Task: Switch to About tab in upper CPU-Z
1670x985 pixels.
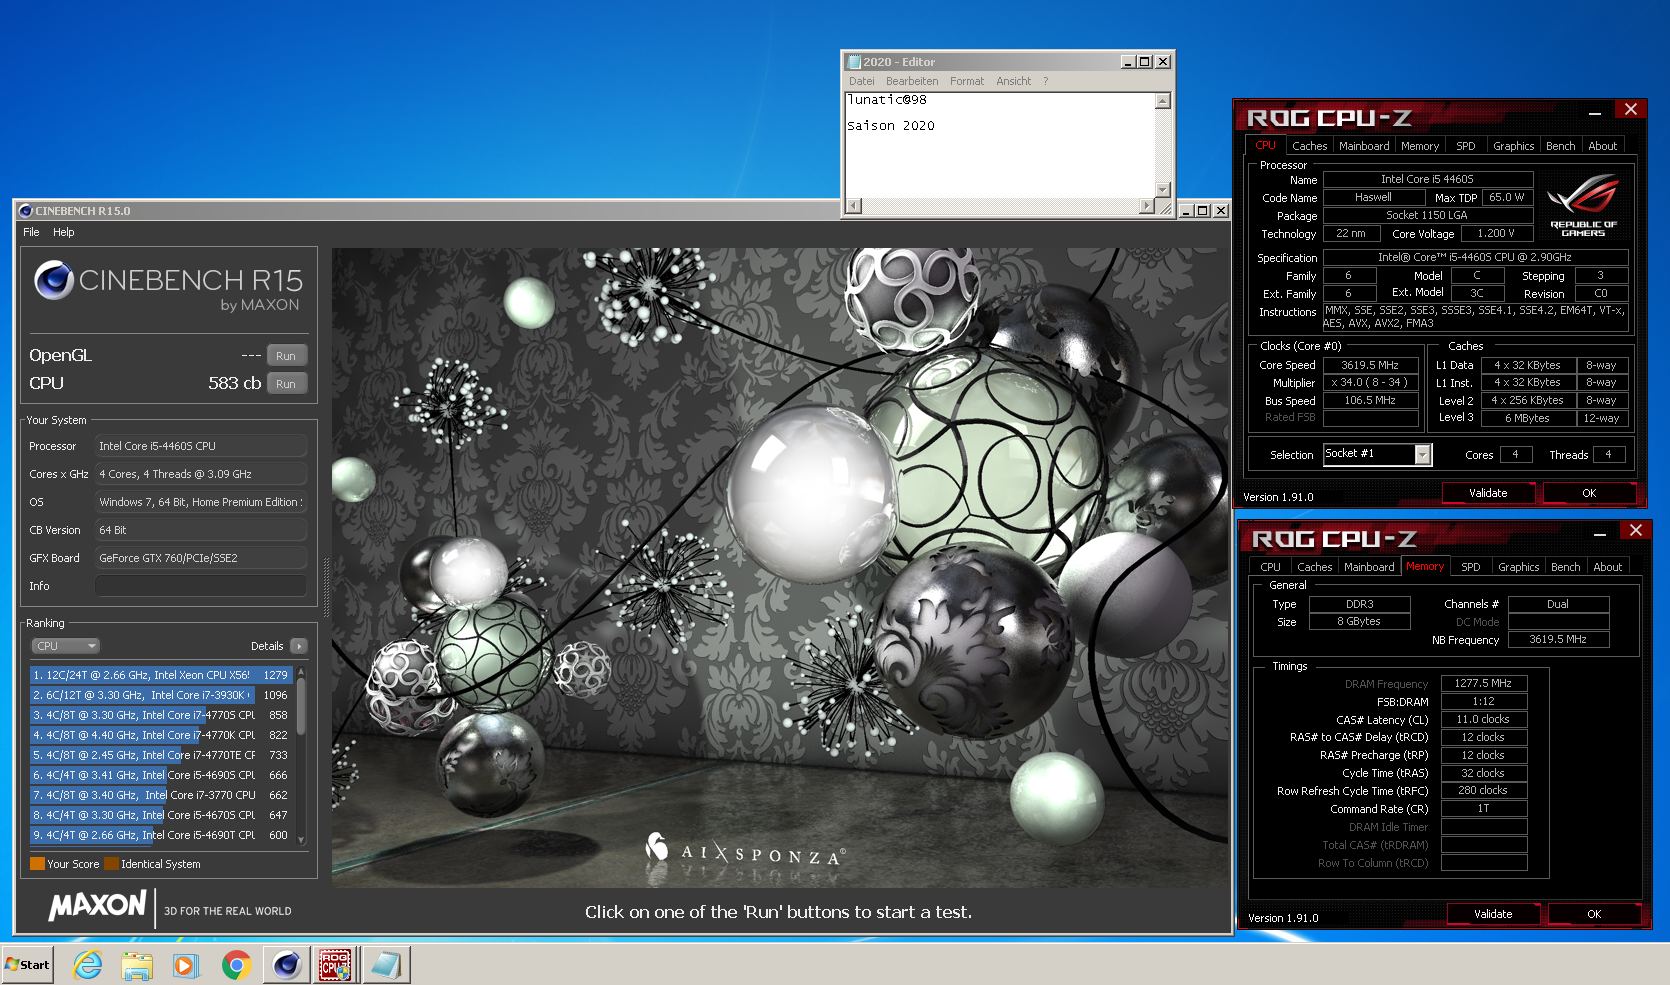Action: click(1603, 146)
